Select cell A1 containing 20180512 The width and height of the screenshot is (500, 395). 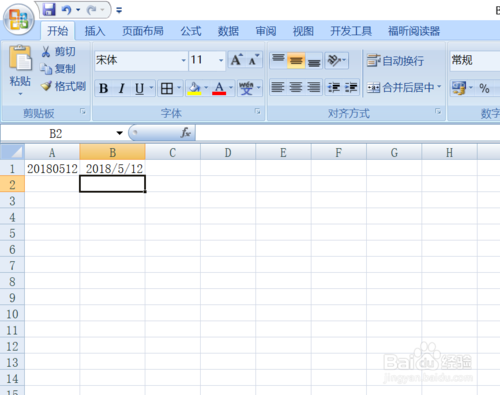point(52,168)
